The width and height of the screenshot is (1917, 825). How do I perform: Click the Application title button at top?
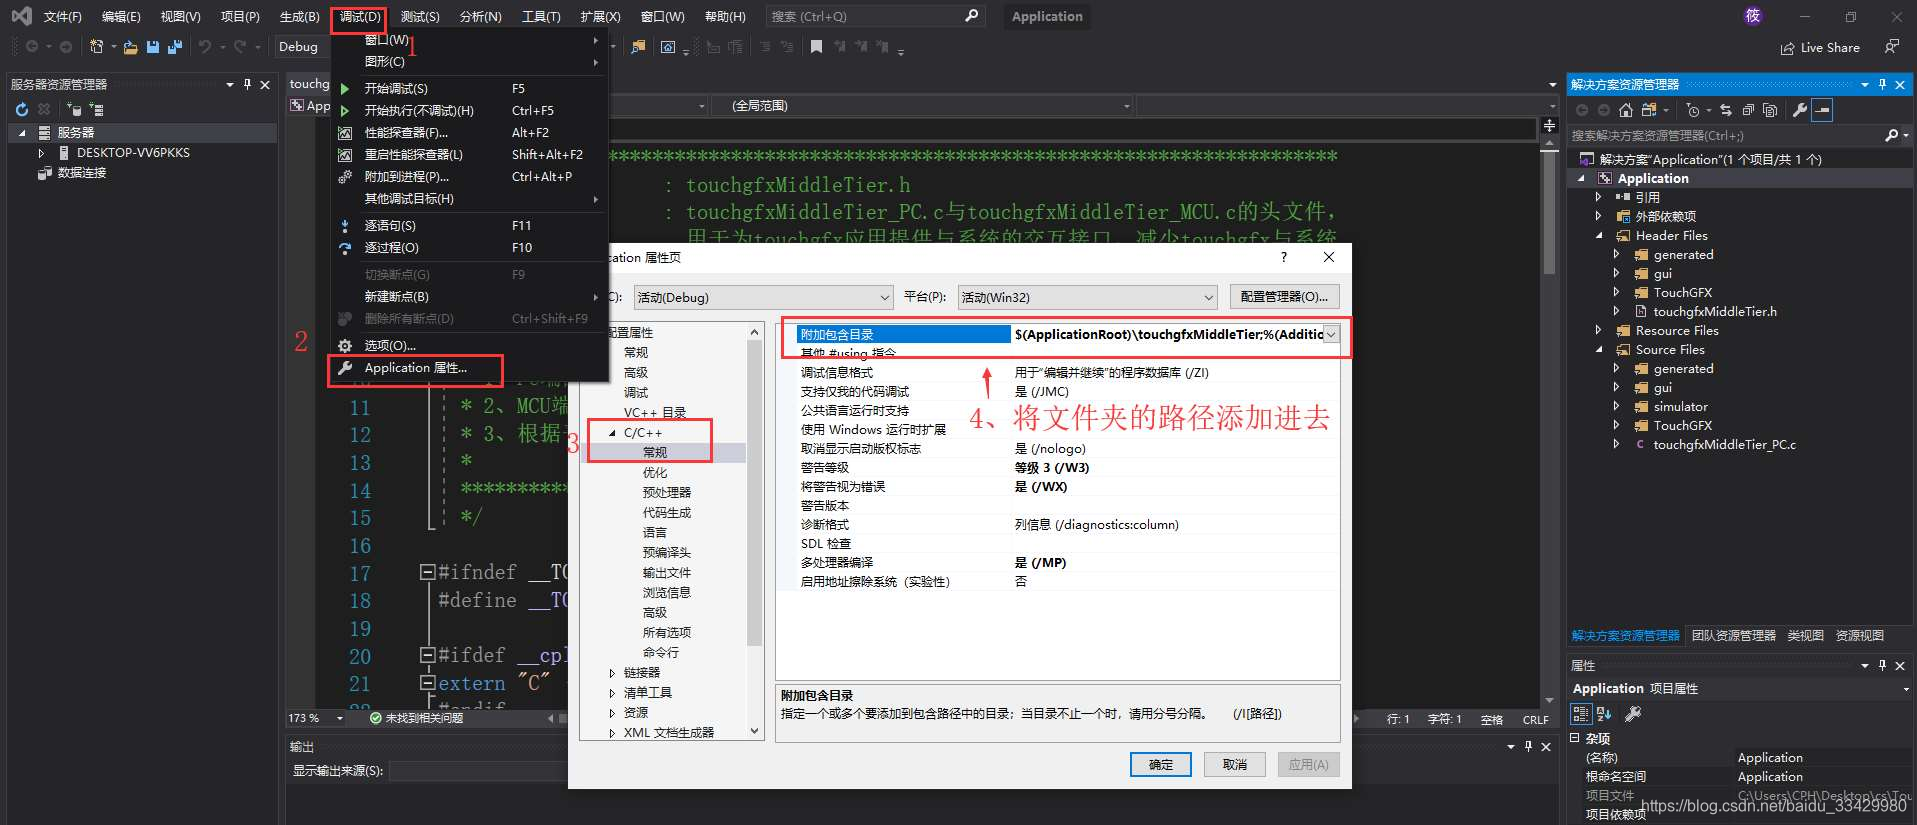point(1047,16)
